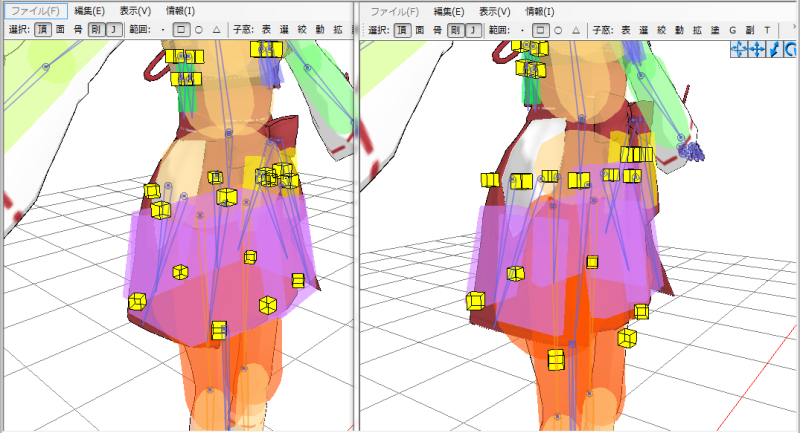Toggle 頂 vertex selection in left window
This screenshot has width=800, height=433.
43,30
